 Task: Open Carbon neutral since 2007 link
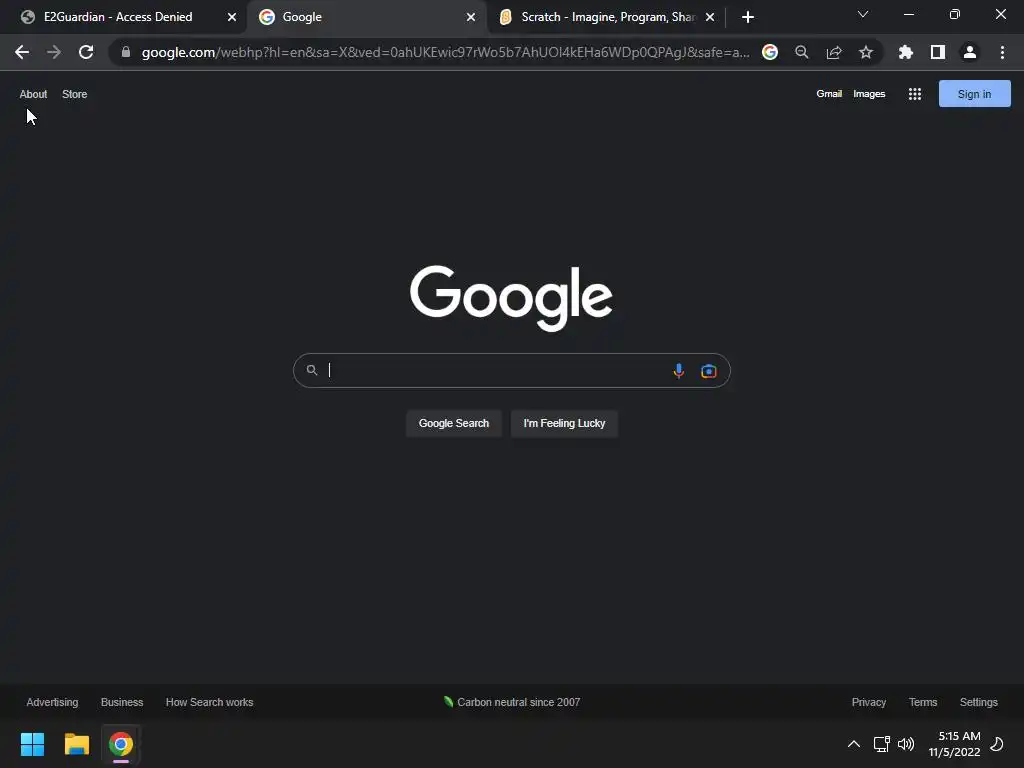[x=511, y=702]
